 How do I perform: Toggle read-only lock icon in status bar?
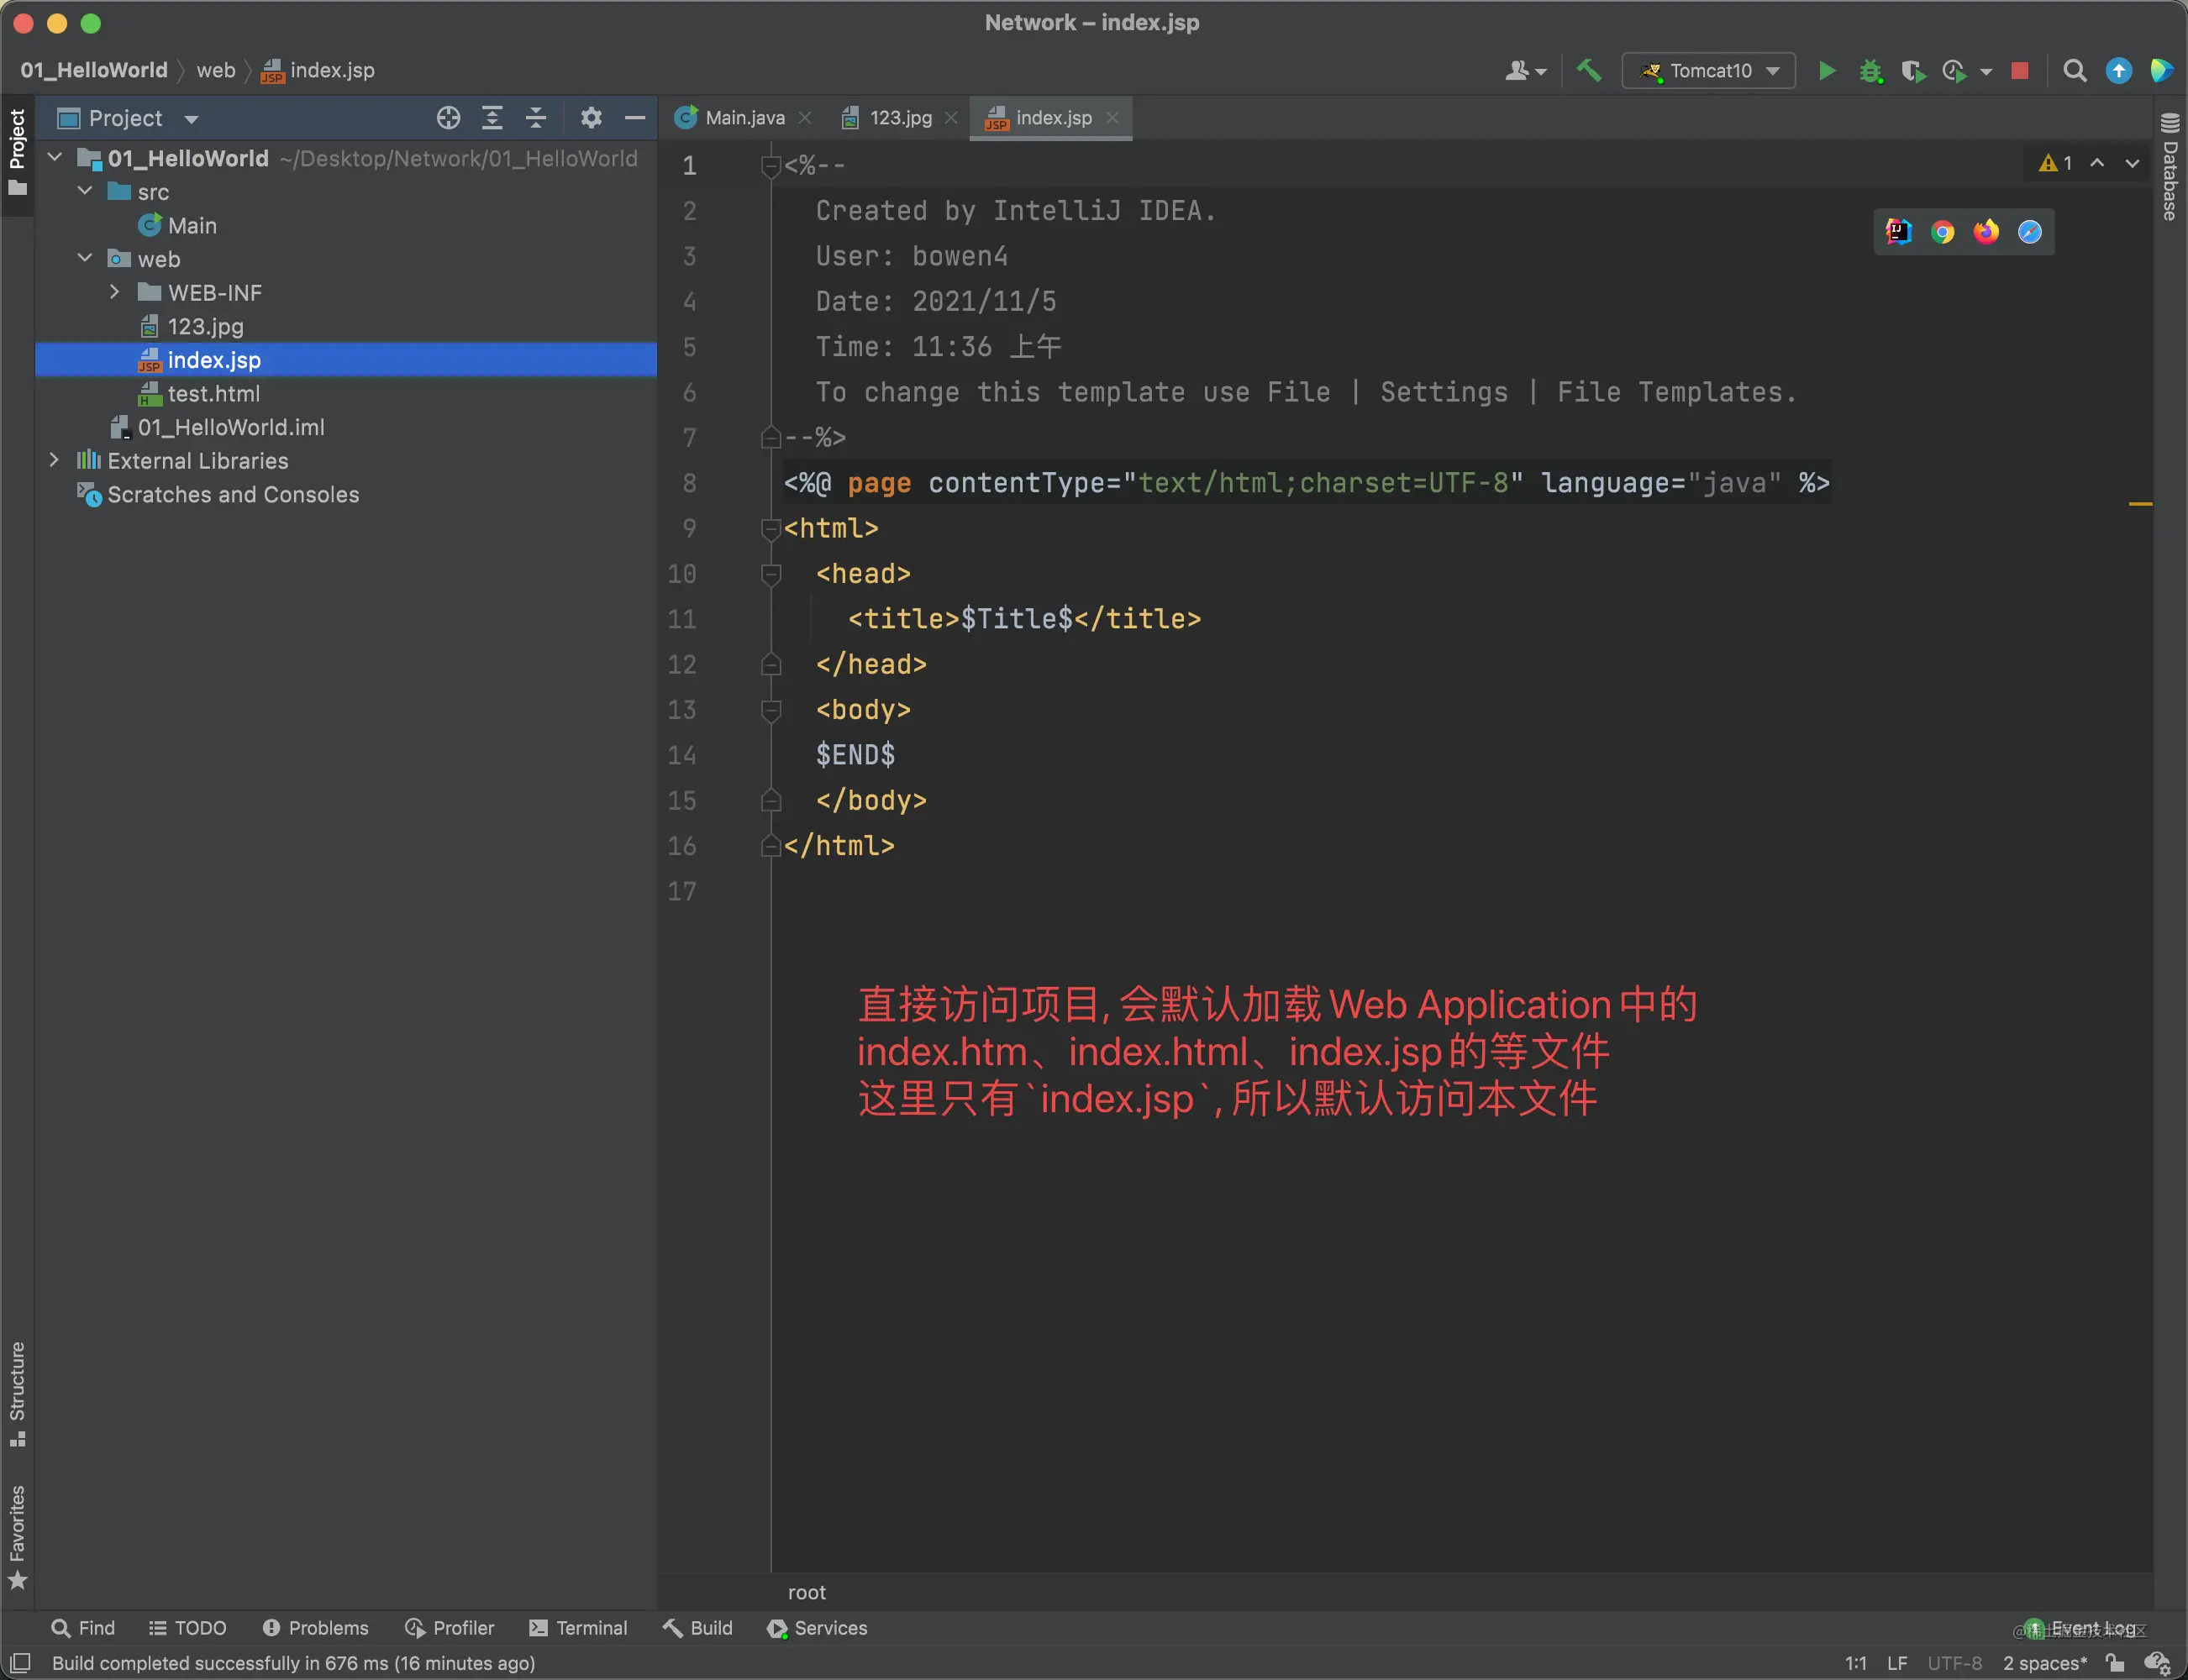[x=2114, y=1663]
